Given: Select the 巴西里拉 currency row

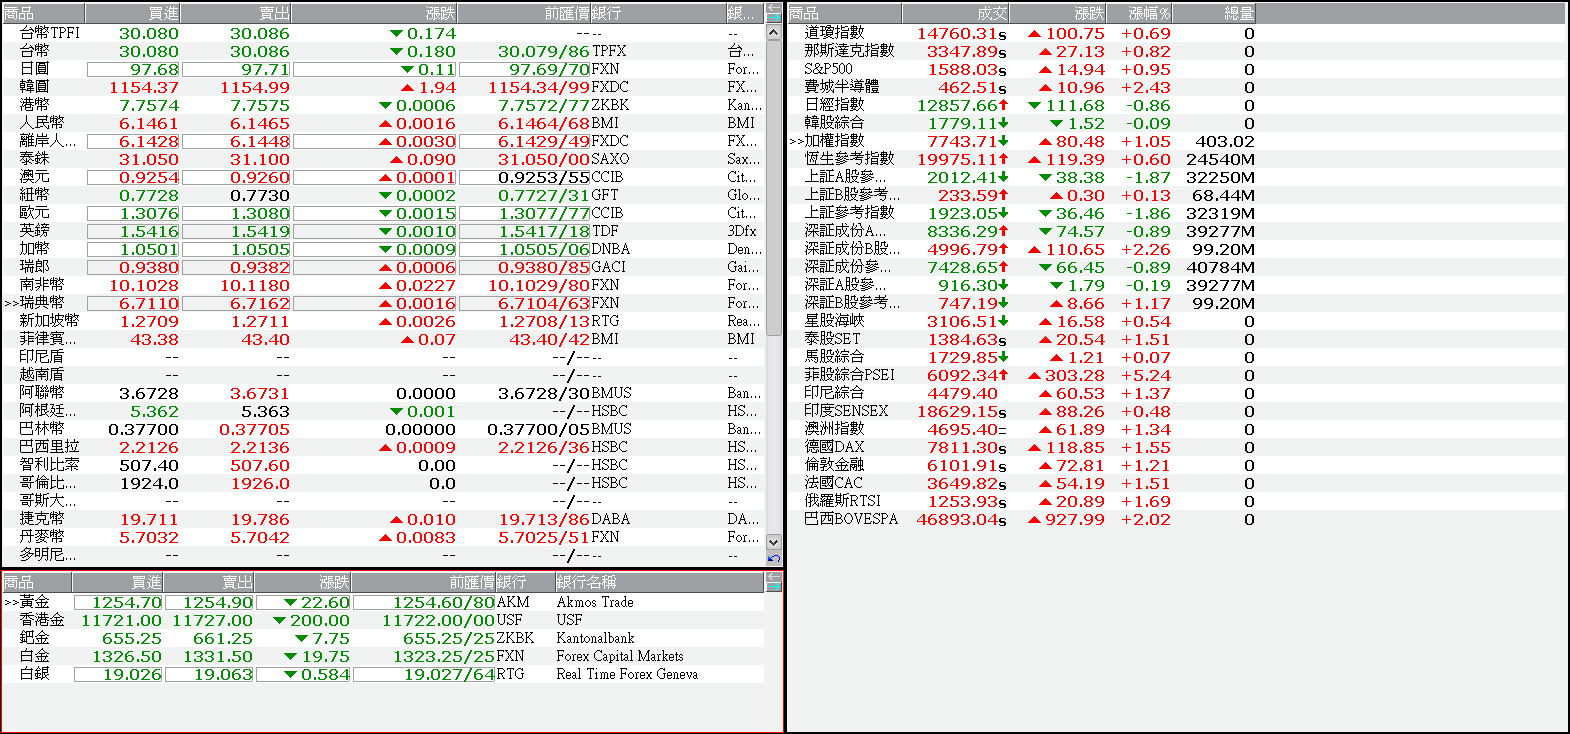Looking at the screenshot, I should click(383, 447).
